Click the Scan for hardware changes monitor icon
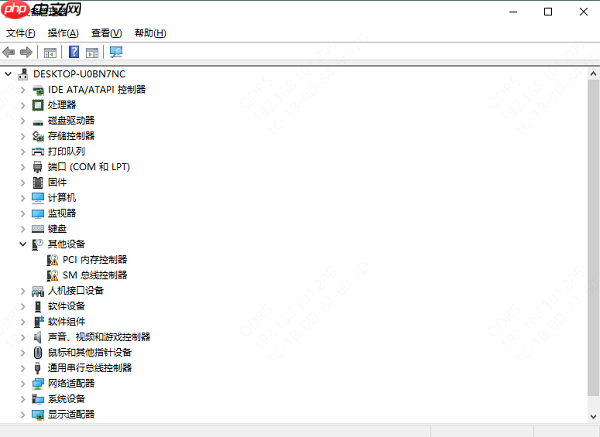This screenshot has width=600, height=437. 116,52
